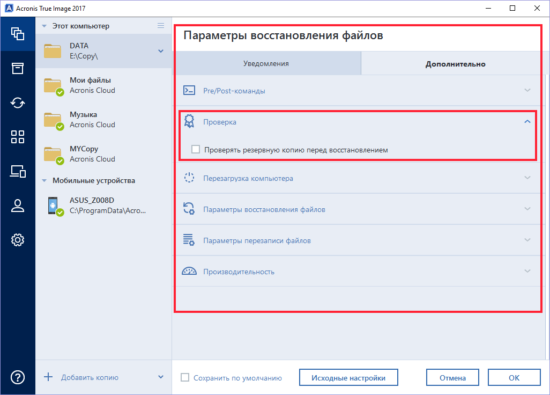
Task: Open the Settings gear sidebar icon
Action: 18,240
